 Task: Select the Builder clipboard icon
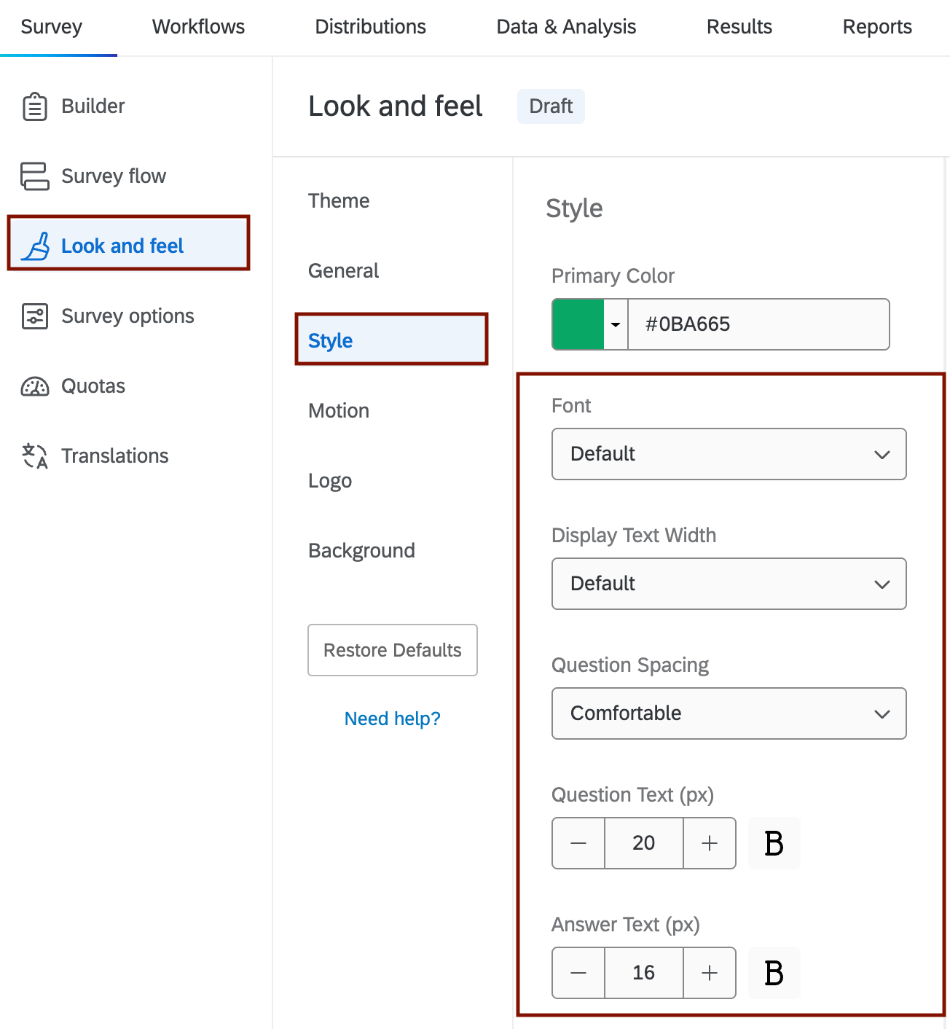point(35,105)
